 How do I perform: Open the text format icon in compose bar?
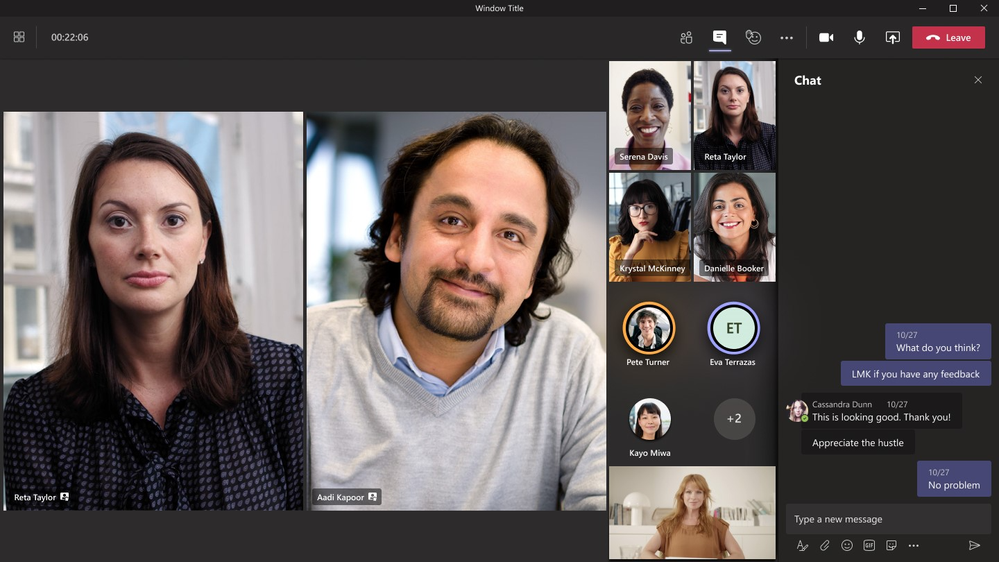[802, 545]
